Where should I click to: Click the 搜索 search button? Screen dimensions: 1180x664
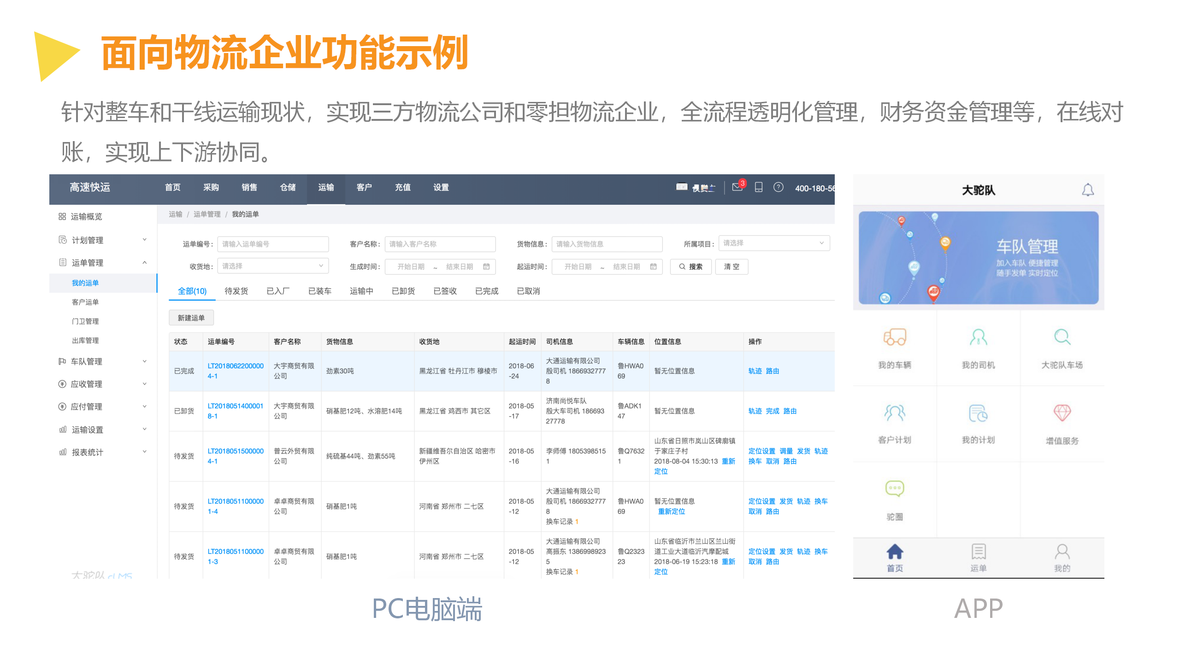tap(691, 267)
